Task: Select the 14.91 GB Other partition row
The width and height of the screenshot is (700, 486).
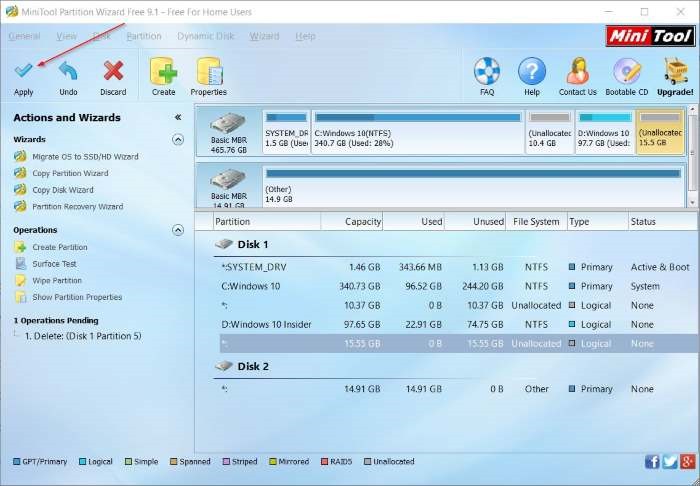Action: [x=458, y=389]
